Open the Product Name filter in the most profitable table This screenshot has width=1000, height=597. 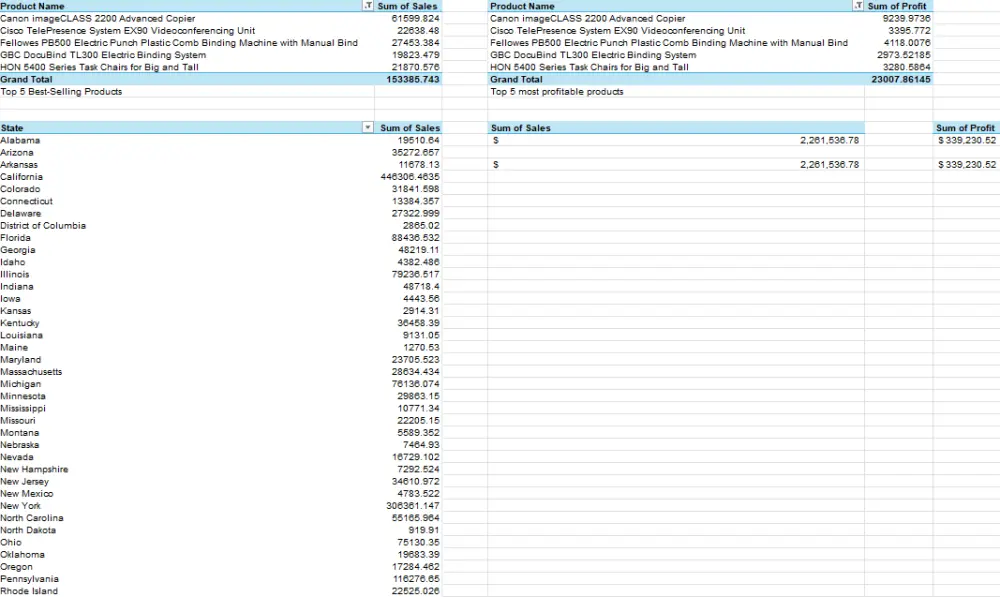tap(858, 6)
